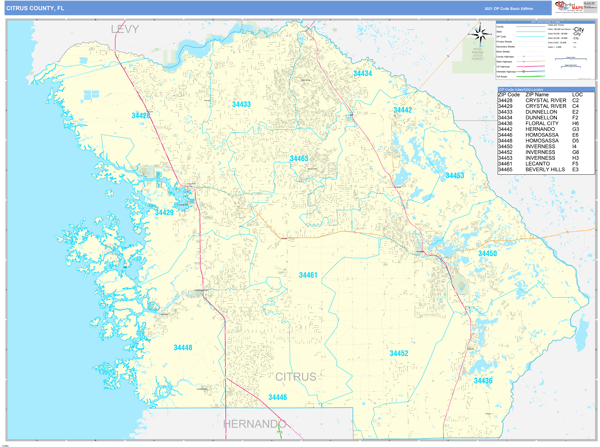
Task: Click grid location E3 in the index
Action: click(x=576, y=169)
